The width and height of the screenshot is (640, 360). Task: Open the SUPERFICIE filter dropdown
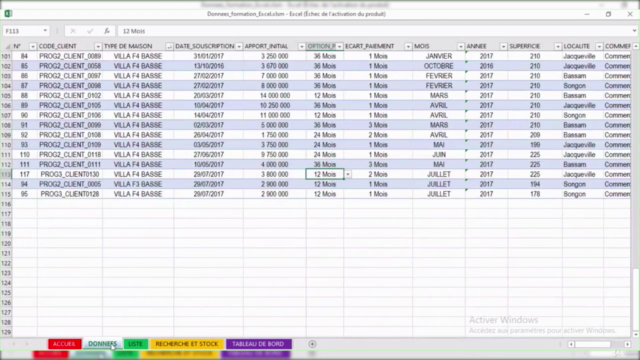click(558, 47)
